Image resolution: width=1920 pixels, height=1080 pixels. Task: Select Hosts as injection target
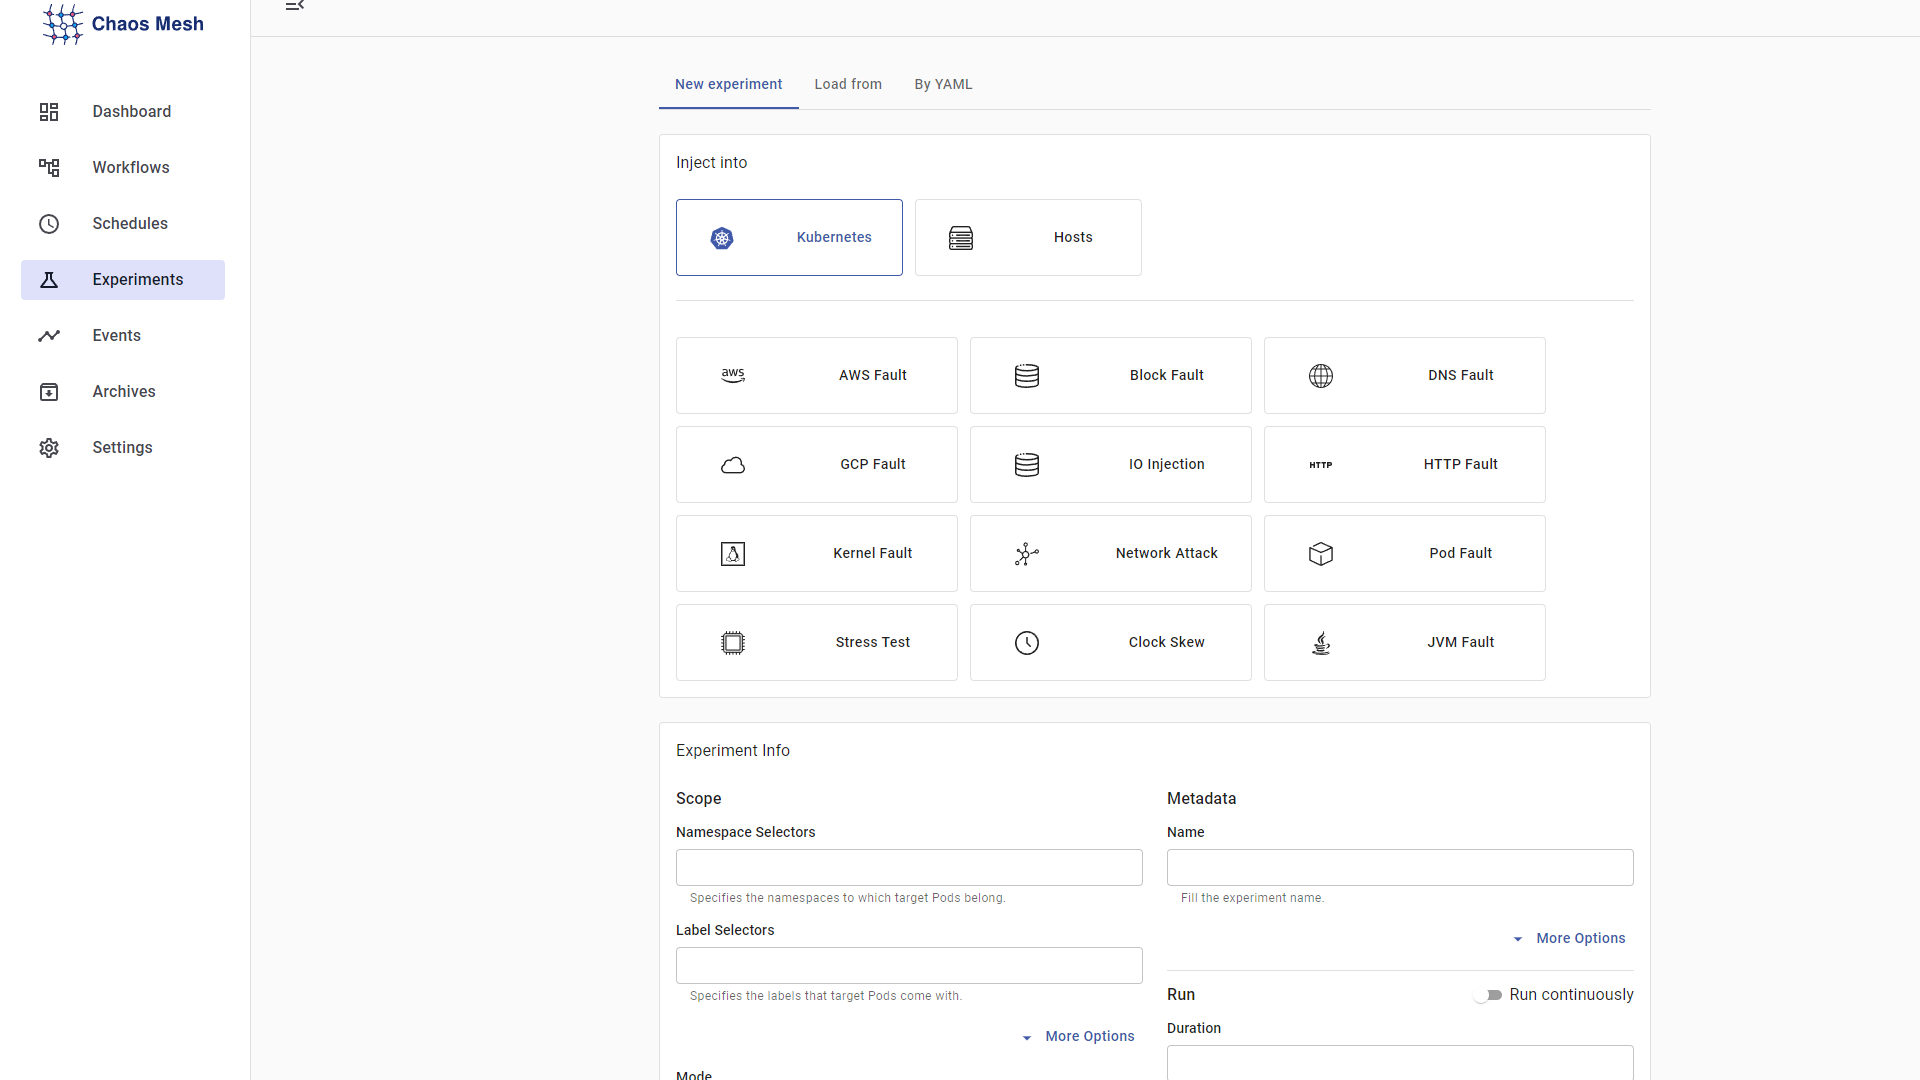1028,238
